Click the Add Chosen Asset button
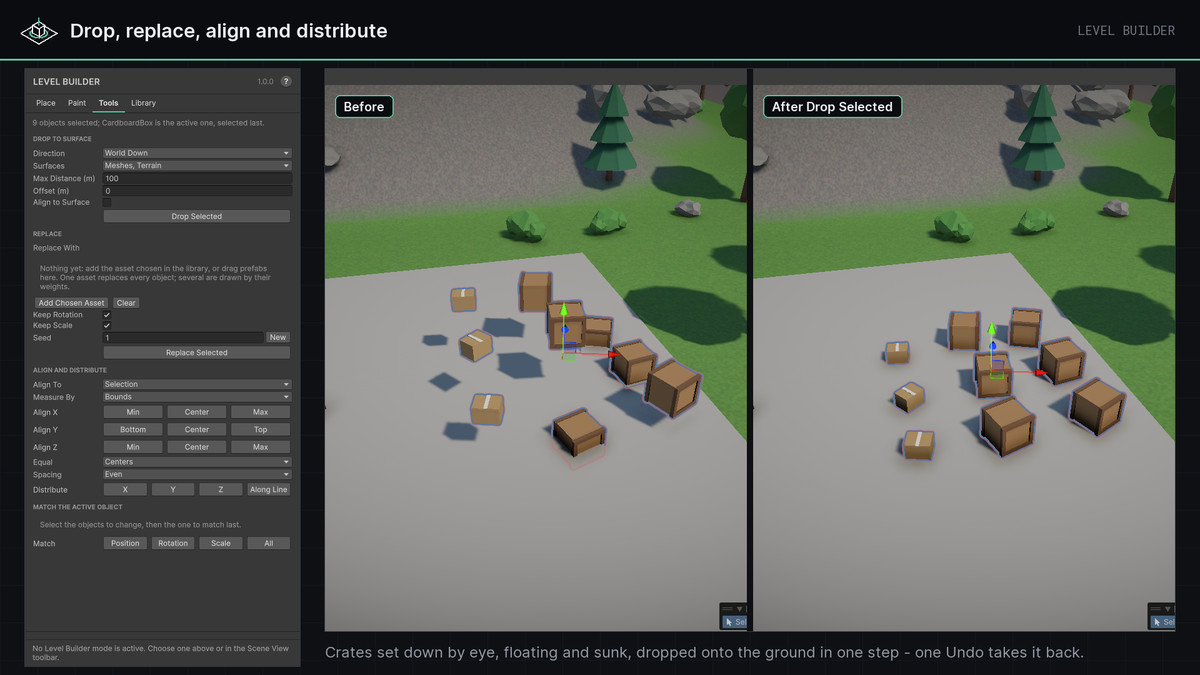The image size is (1200, 675). (x=71, y=303)
